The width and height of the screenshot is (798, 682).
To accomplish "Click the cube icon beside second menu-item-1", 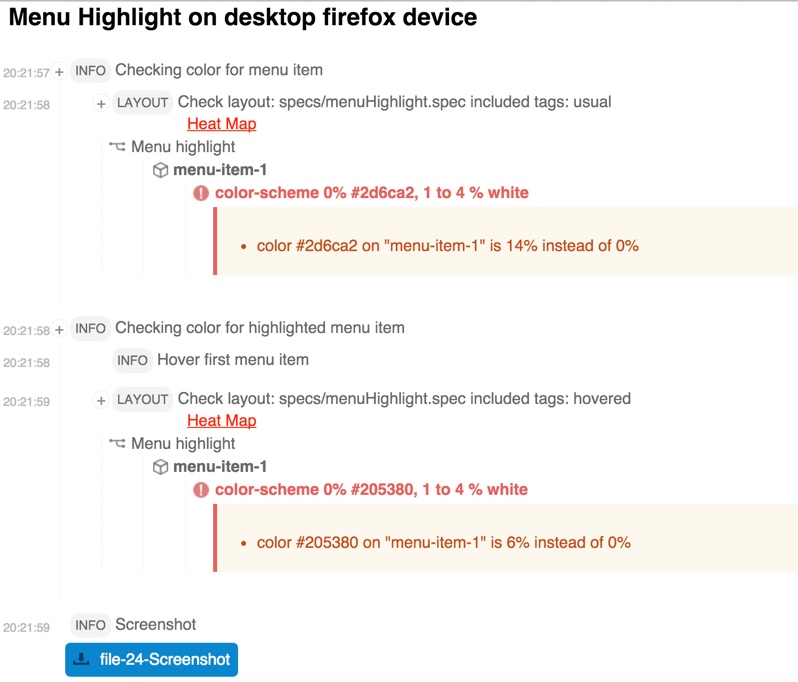I will [160, 467].
